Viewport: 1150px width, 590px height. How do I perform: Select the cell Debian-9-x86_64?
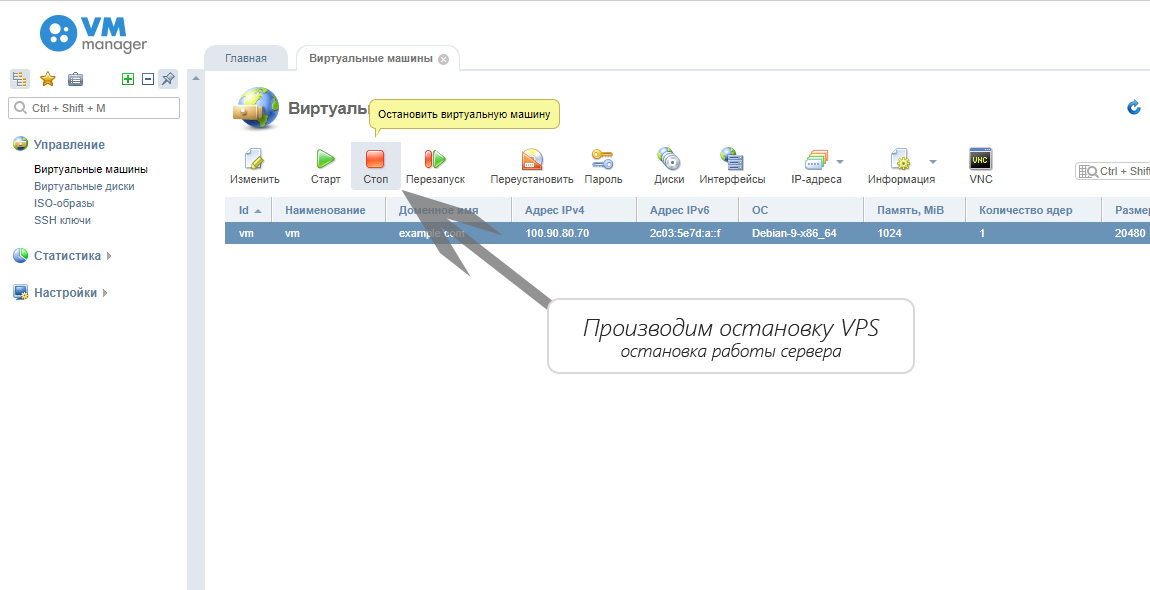[x=794, y=233]
